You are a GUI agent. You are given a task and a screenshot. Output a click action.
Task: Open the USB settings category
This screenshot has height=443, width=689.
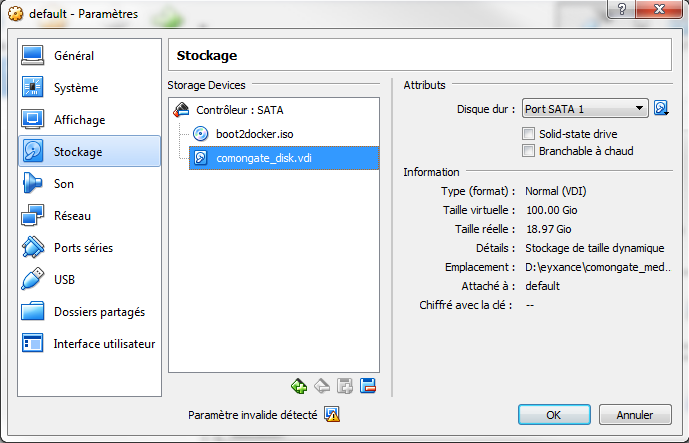pos(89,280)
